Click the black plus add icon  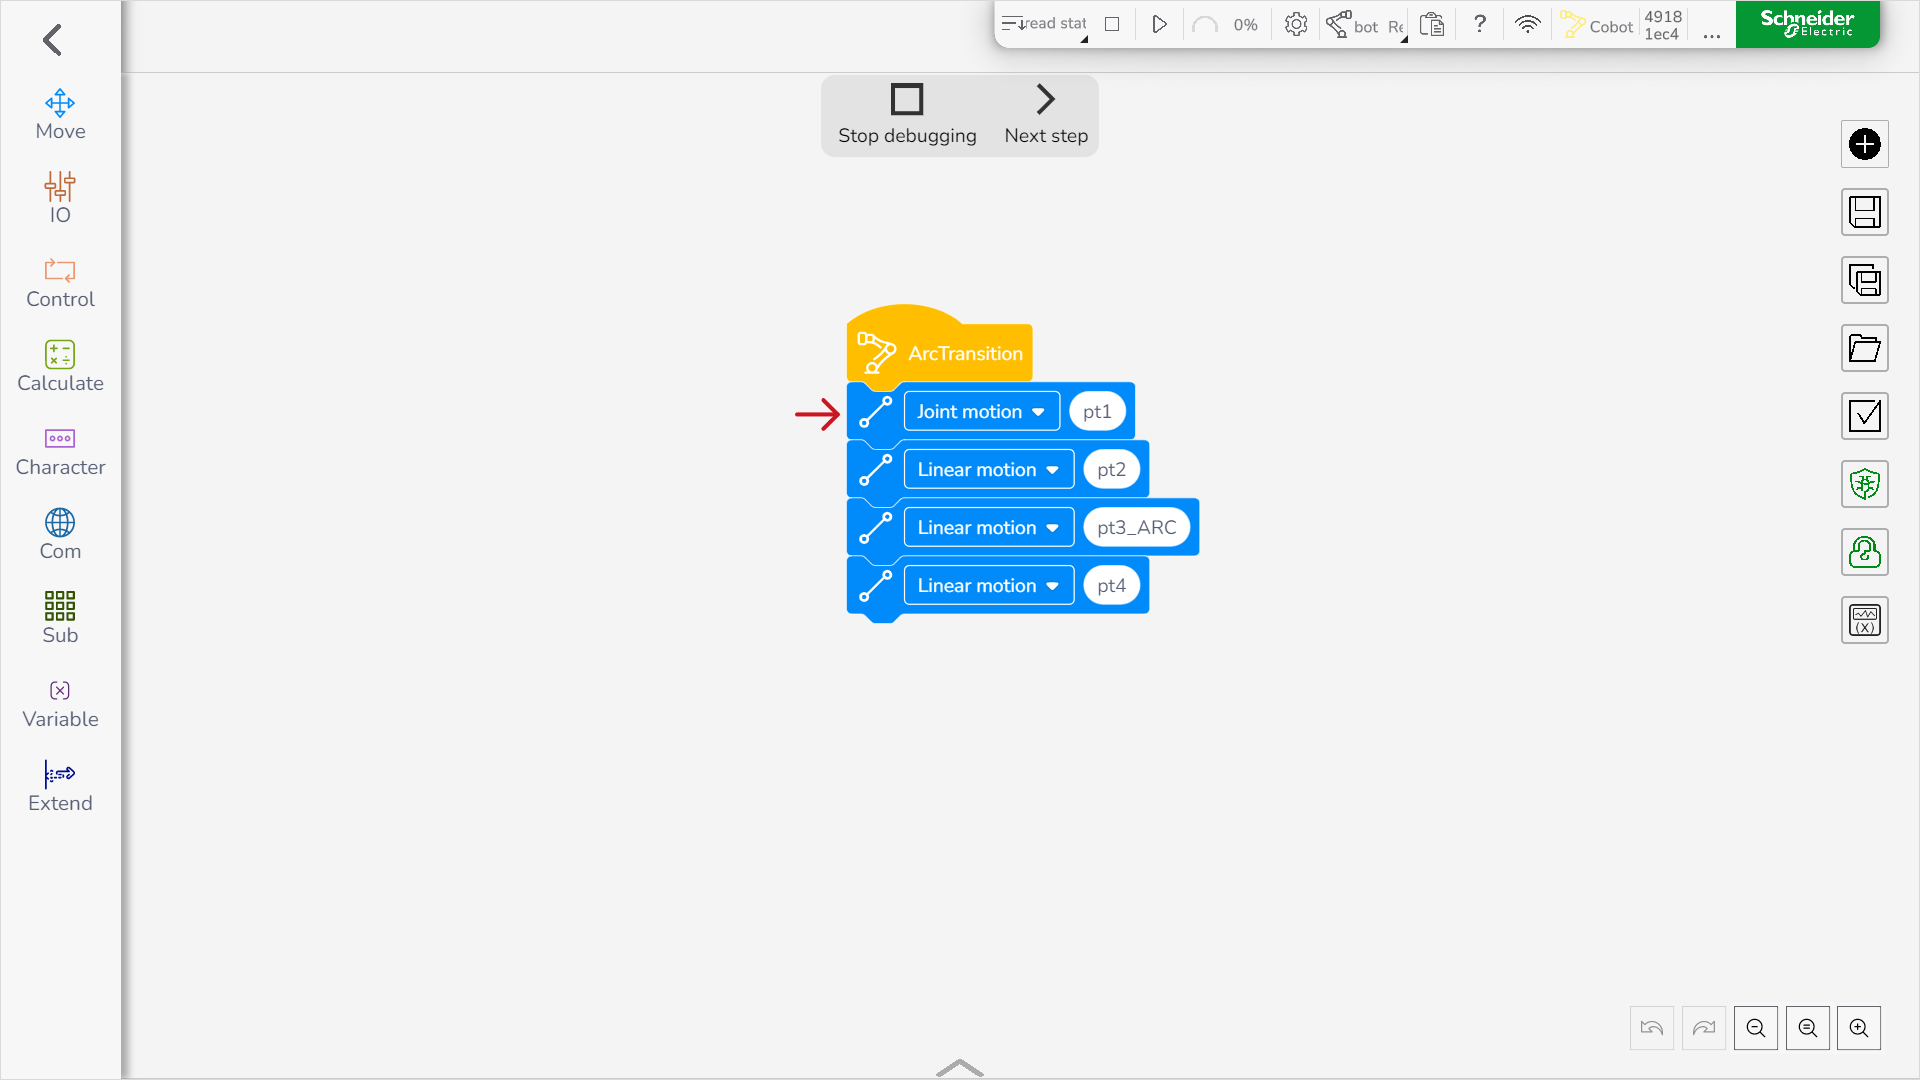pyautogui.click(x=1864, y=144)
